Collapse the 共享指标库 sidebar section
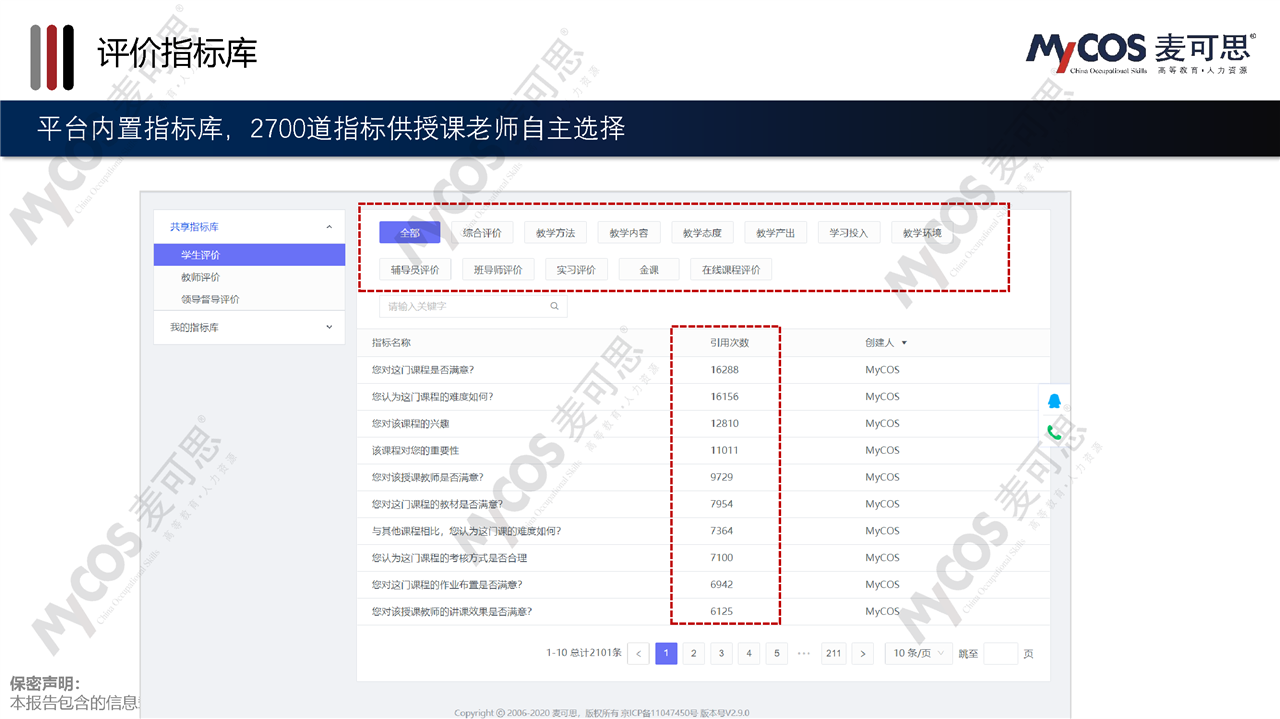Image resolution: width=1280 pixels, height=719 pixels. click(x=329, y=228)
